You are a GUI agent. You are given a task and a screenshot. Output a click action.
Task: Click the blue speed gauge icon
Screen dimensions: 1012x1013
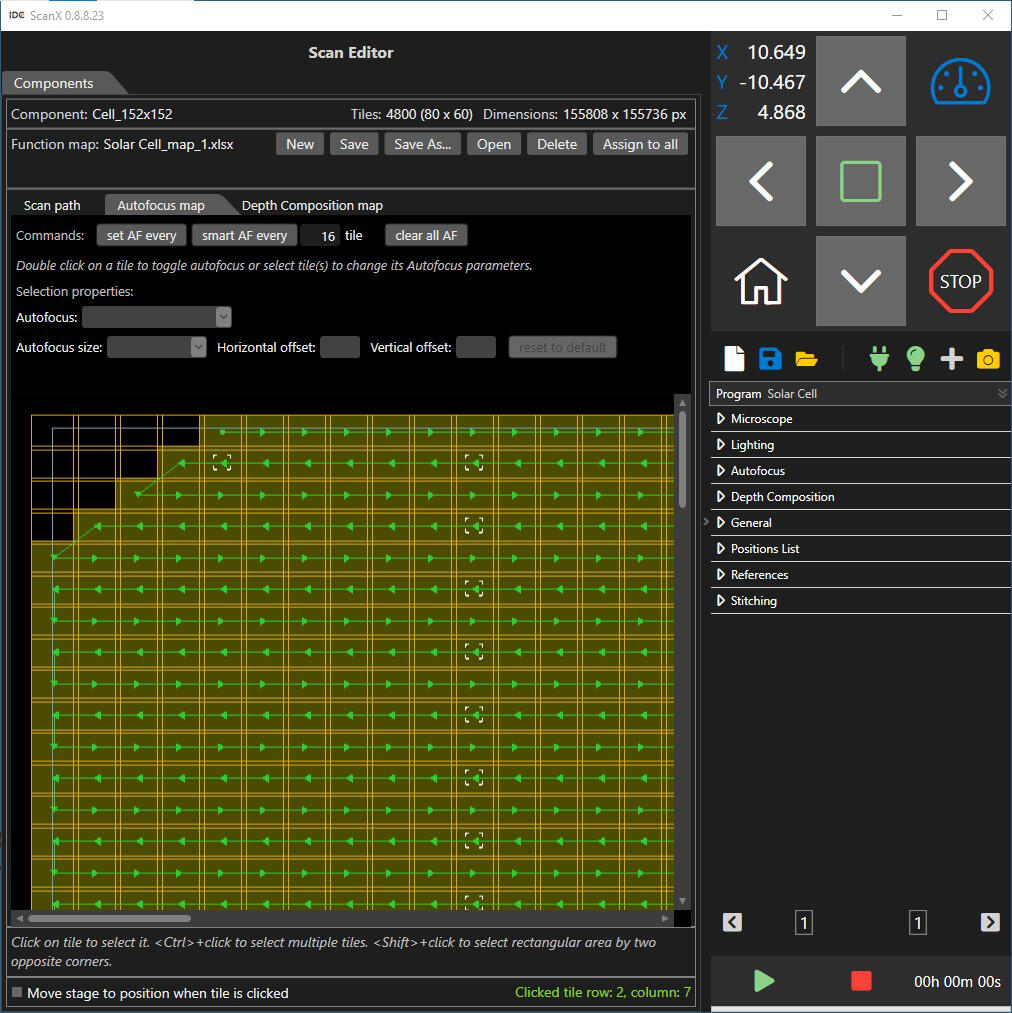coord(960,81)
